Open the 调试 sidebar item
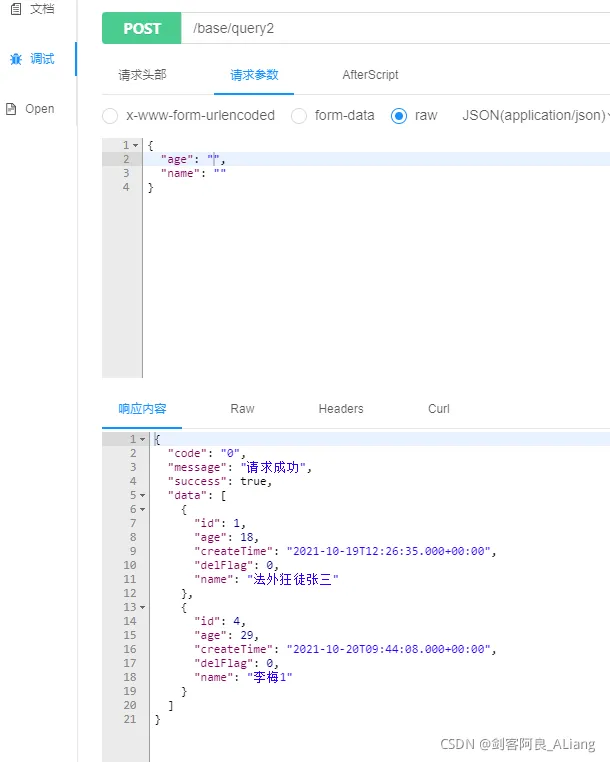Screen dimensions: 610x762 pos(42,59)
